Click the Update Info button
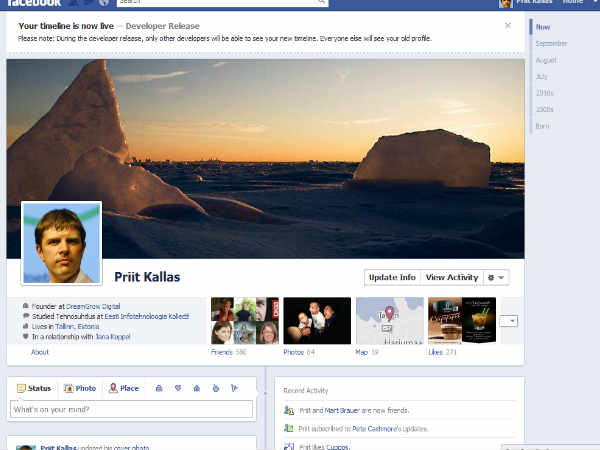The image size is (600, 450). 392,277
